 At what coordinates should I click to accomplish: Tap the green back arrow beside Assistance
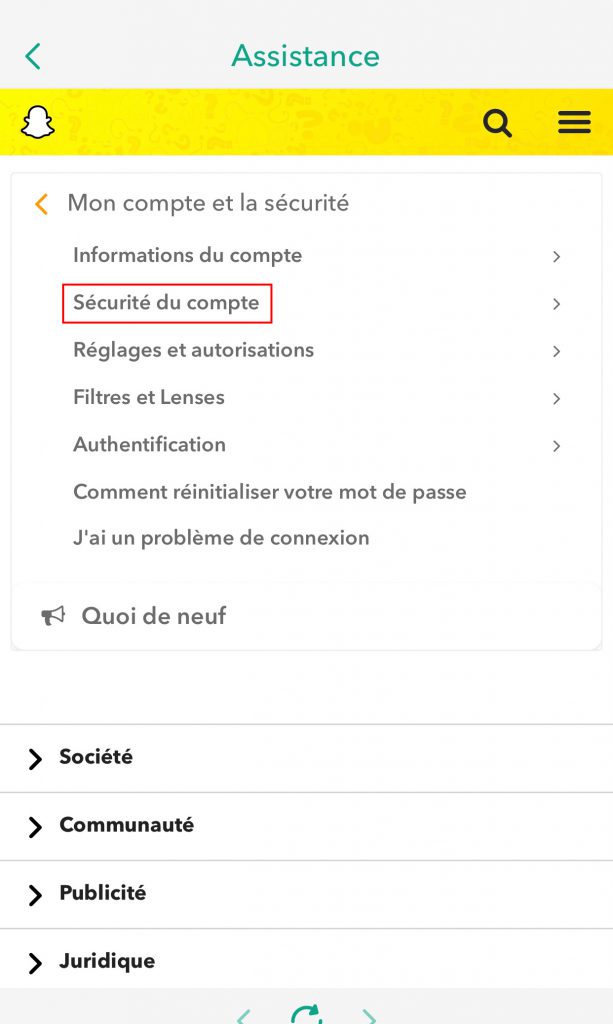33,56
